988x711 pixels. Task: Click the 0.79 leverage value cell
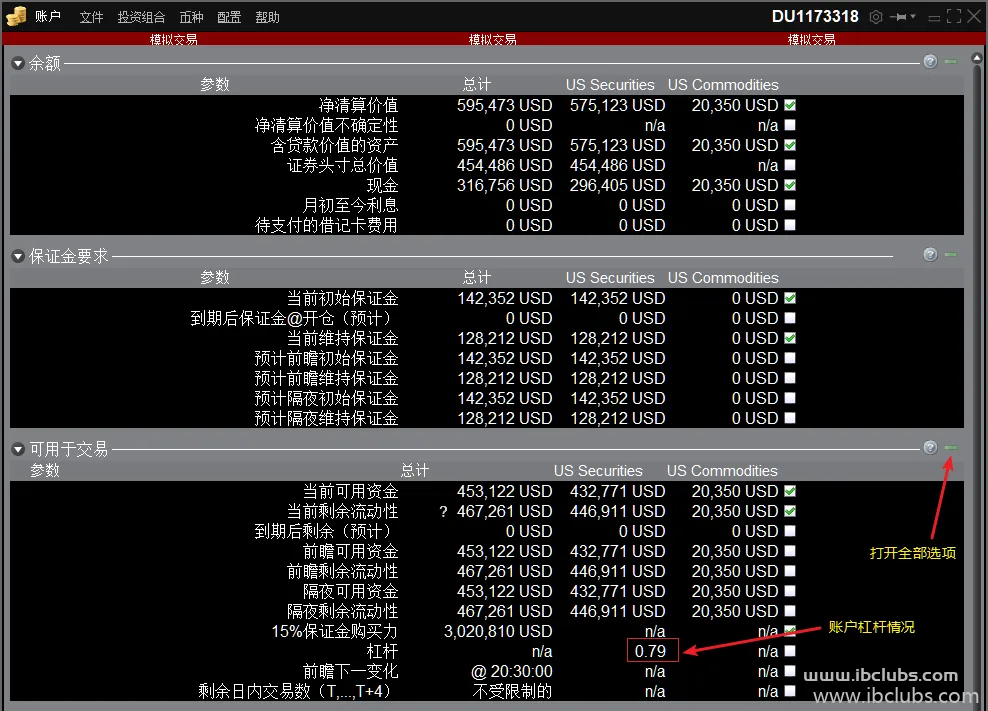click(x=653, y=651)
